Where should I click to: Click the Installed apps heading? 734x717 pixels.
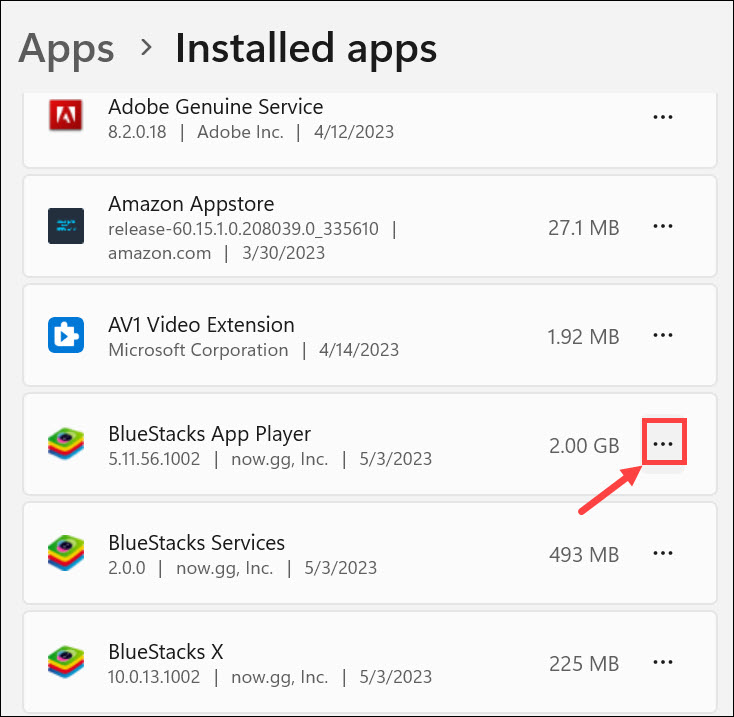tap(306, 48)
